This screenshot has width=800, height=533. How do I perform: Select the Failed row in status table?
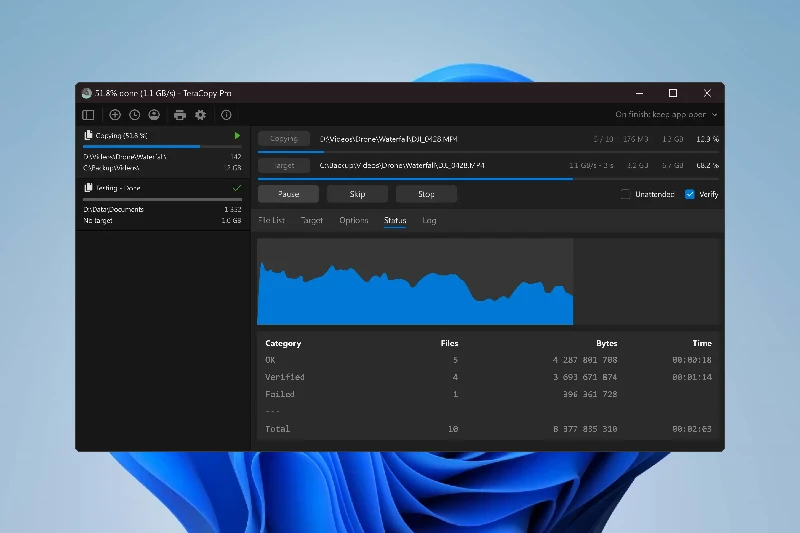pos(488,394)
